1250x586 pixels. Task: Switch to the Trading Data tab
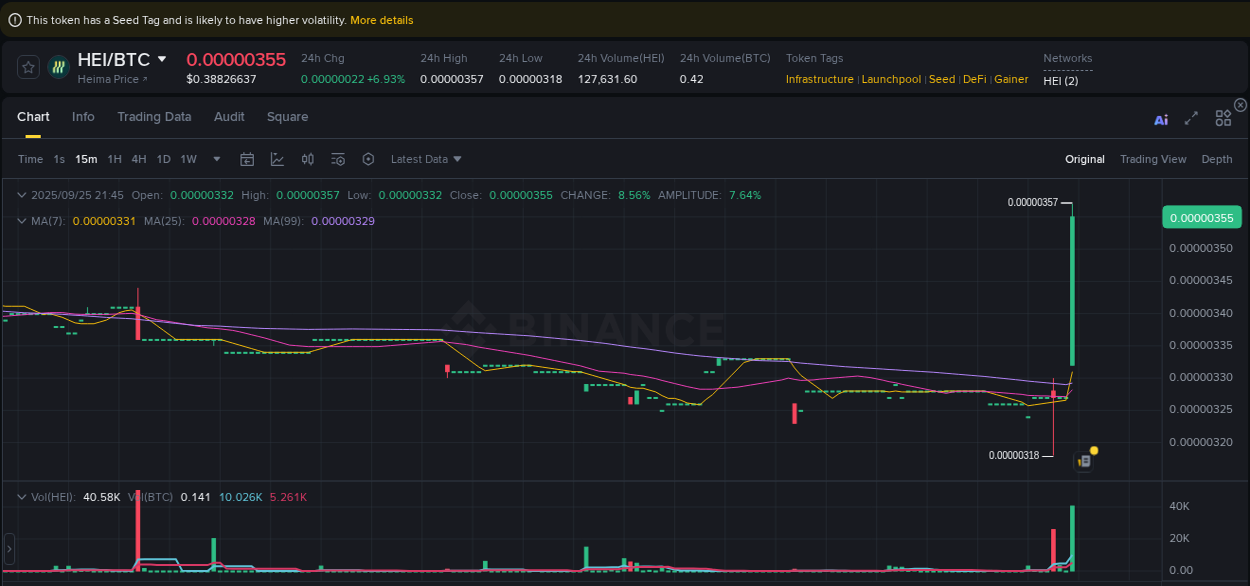click(154, 117)
